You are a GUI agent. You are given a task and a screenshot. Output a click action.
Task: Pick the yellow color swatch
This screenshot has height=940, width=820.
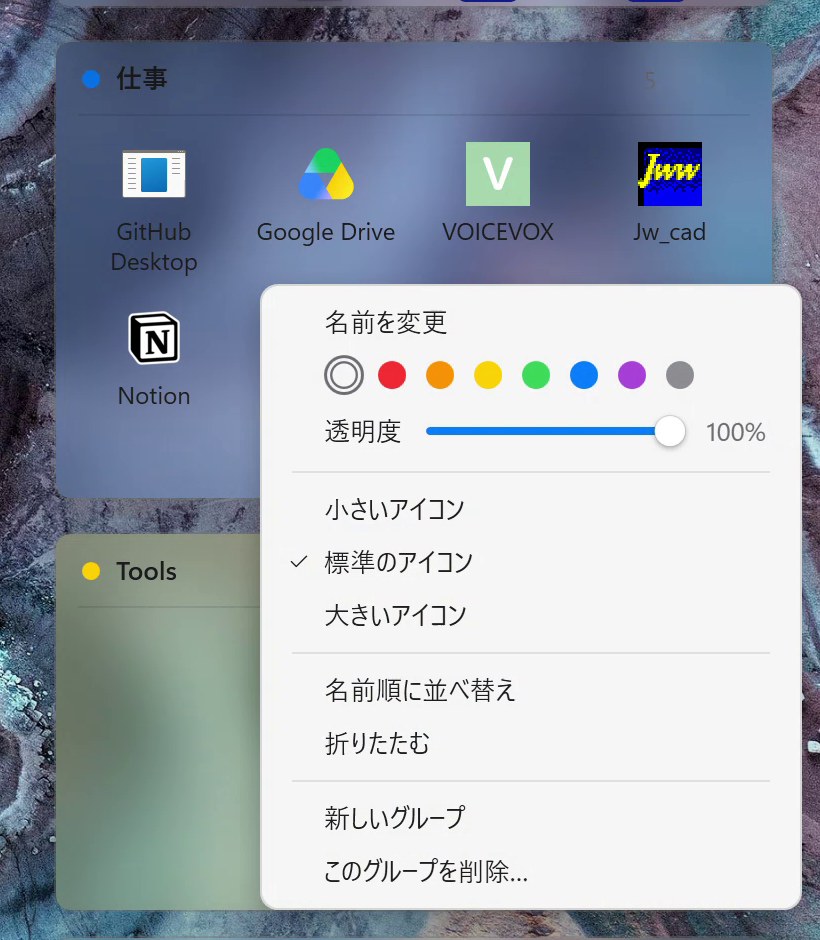488,375
